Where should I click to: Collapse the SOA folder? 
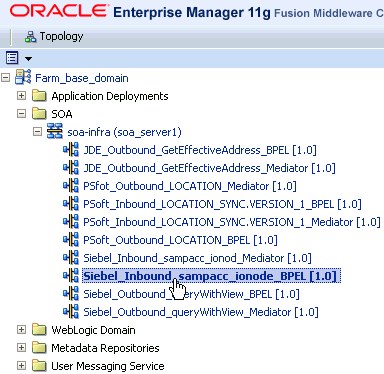click(x=21, y=114)
